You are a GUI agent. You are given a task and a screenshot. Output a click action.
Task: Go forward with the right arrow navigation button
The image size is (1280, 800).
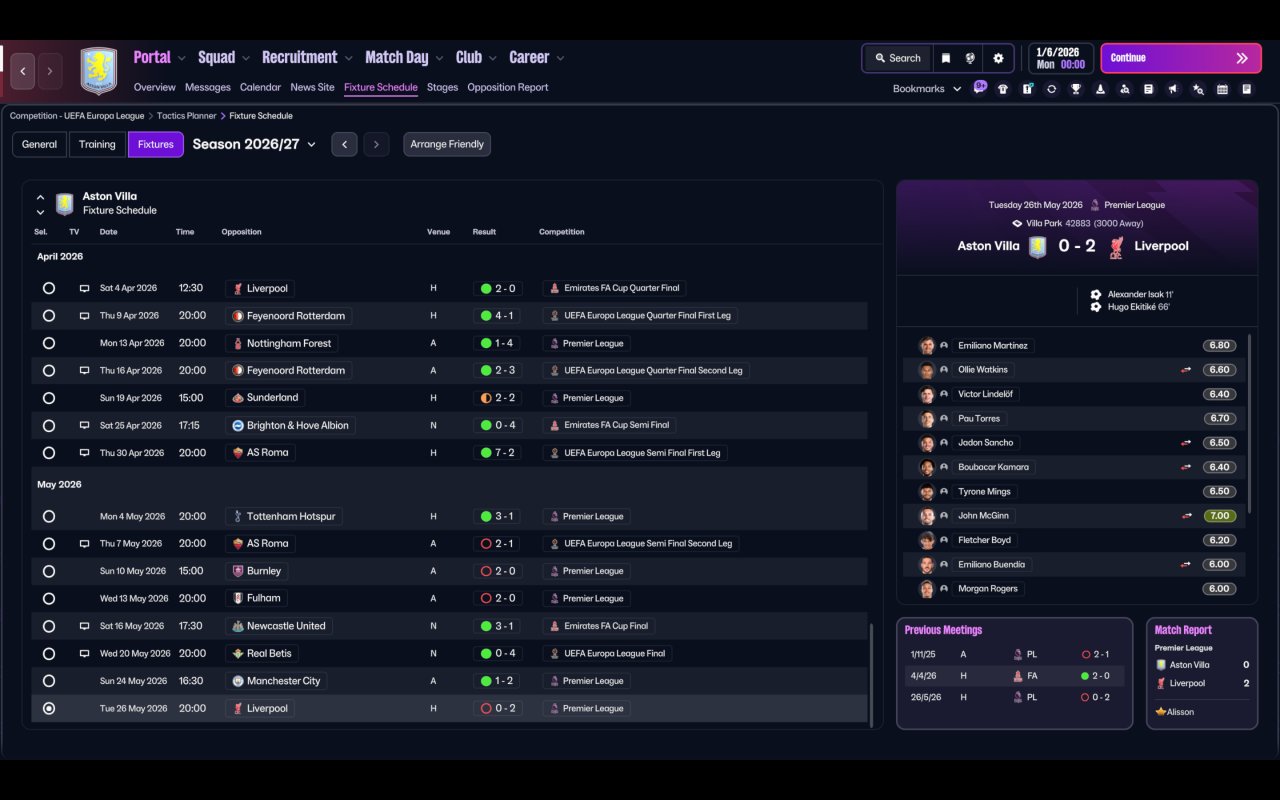pos(50,71)
